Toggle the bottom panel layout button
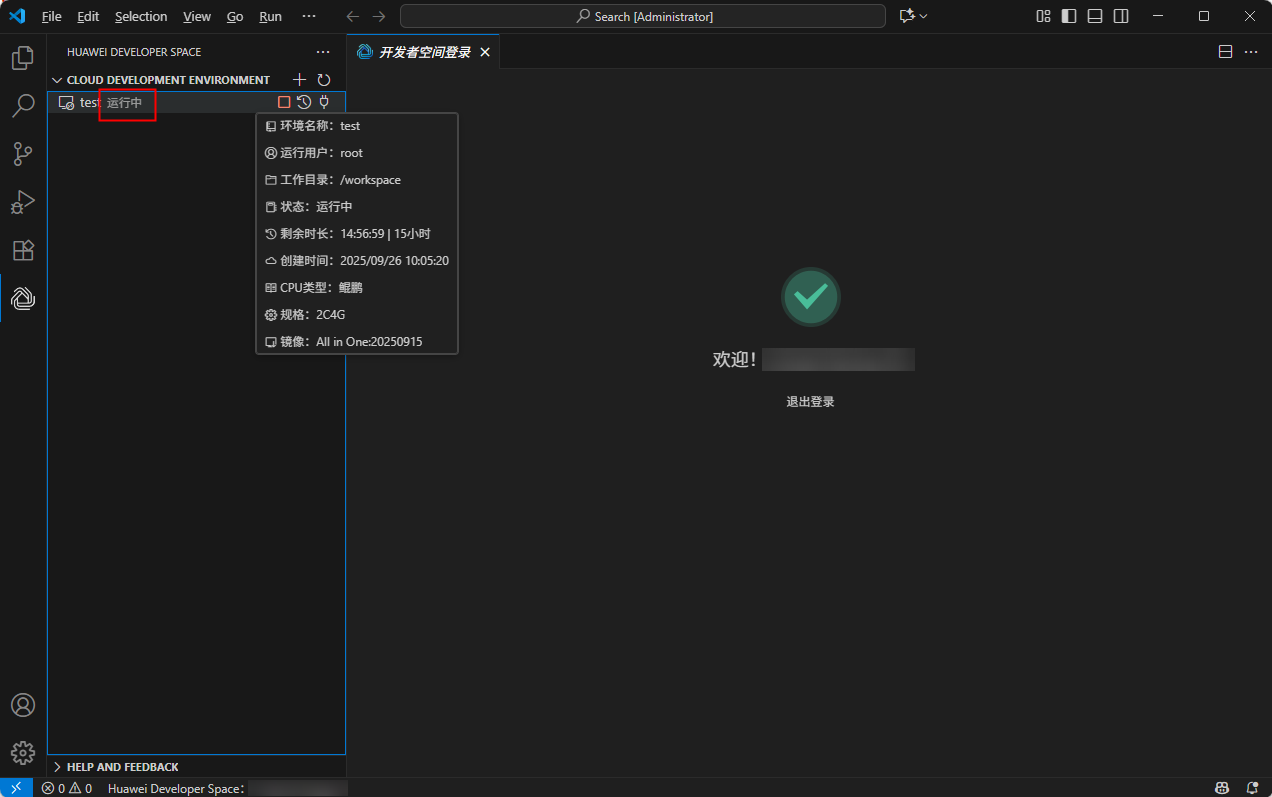 1095,16
